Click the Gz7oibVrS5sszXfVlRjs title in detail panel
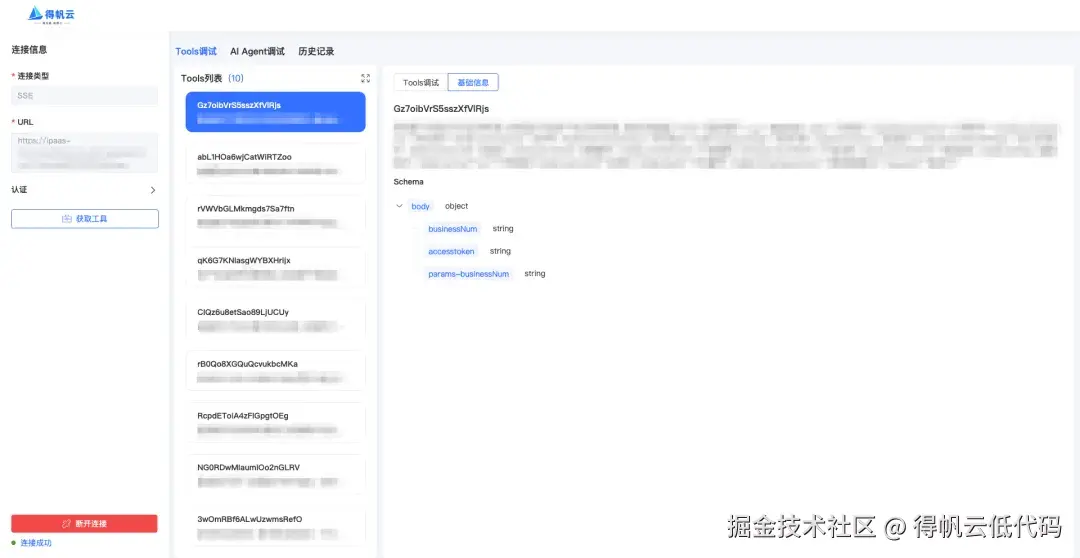This screenshot has width=1080, height=558. click(x=442, y=109)
